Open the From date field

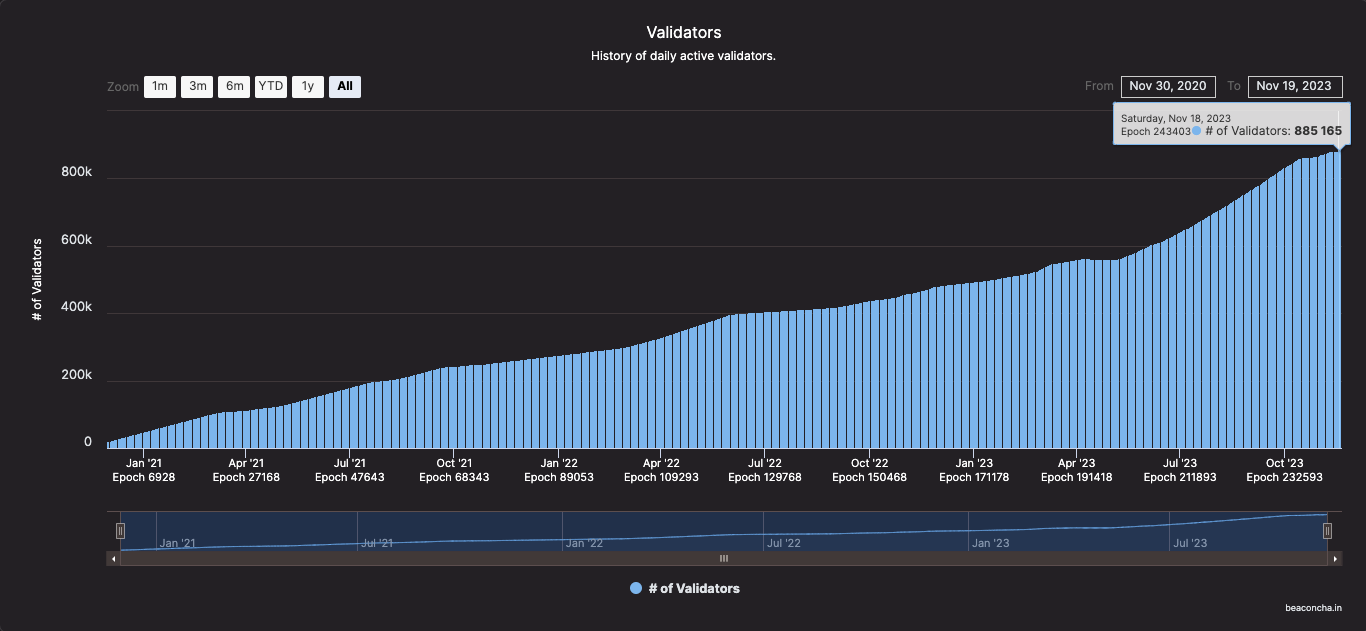tap(1167, 86)
